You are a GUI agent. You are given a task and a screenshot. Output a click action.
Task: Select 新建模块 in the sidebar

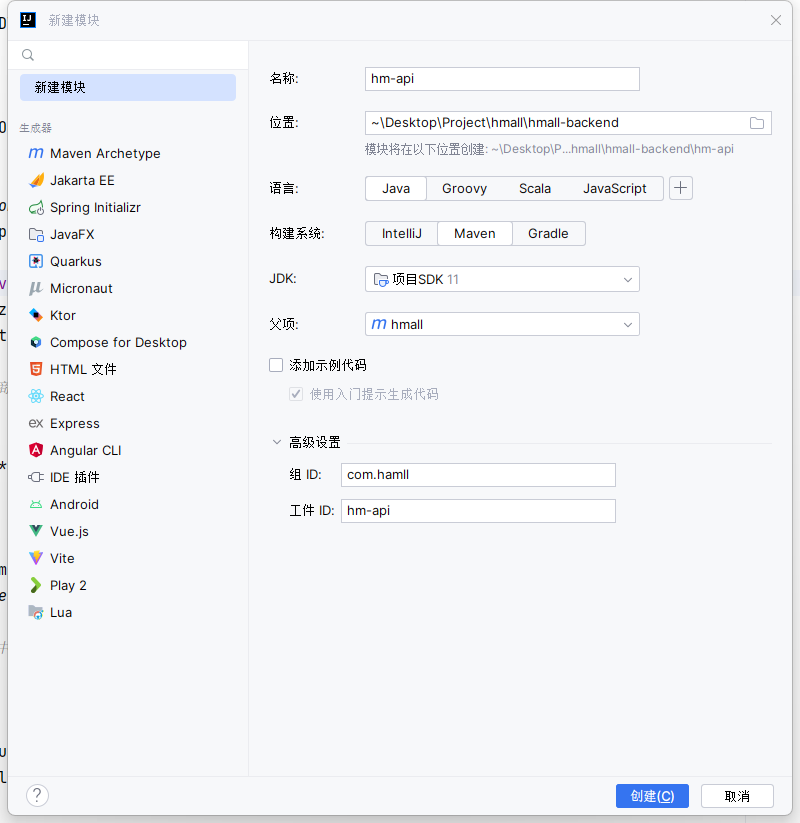click(128, 87)
